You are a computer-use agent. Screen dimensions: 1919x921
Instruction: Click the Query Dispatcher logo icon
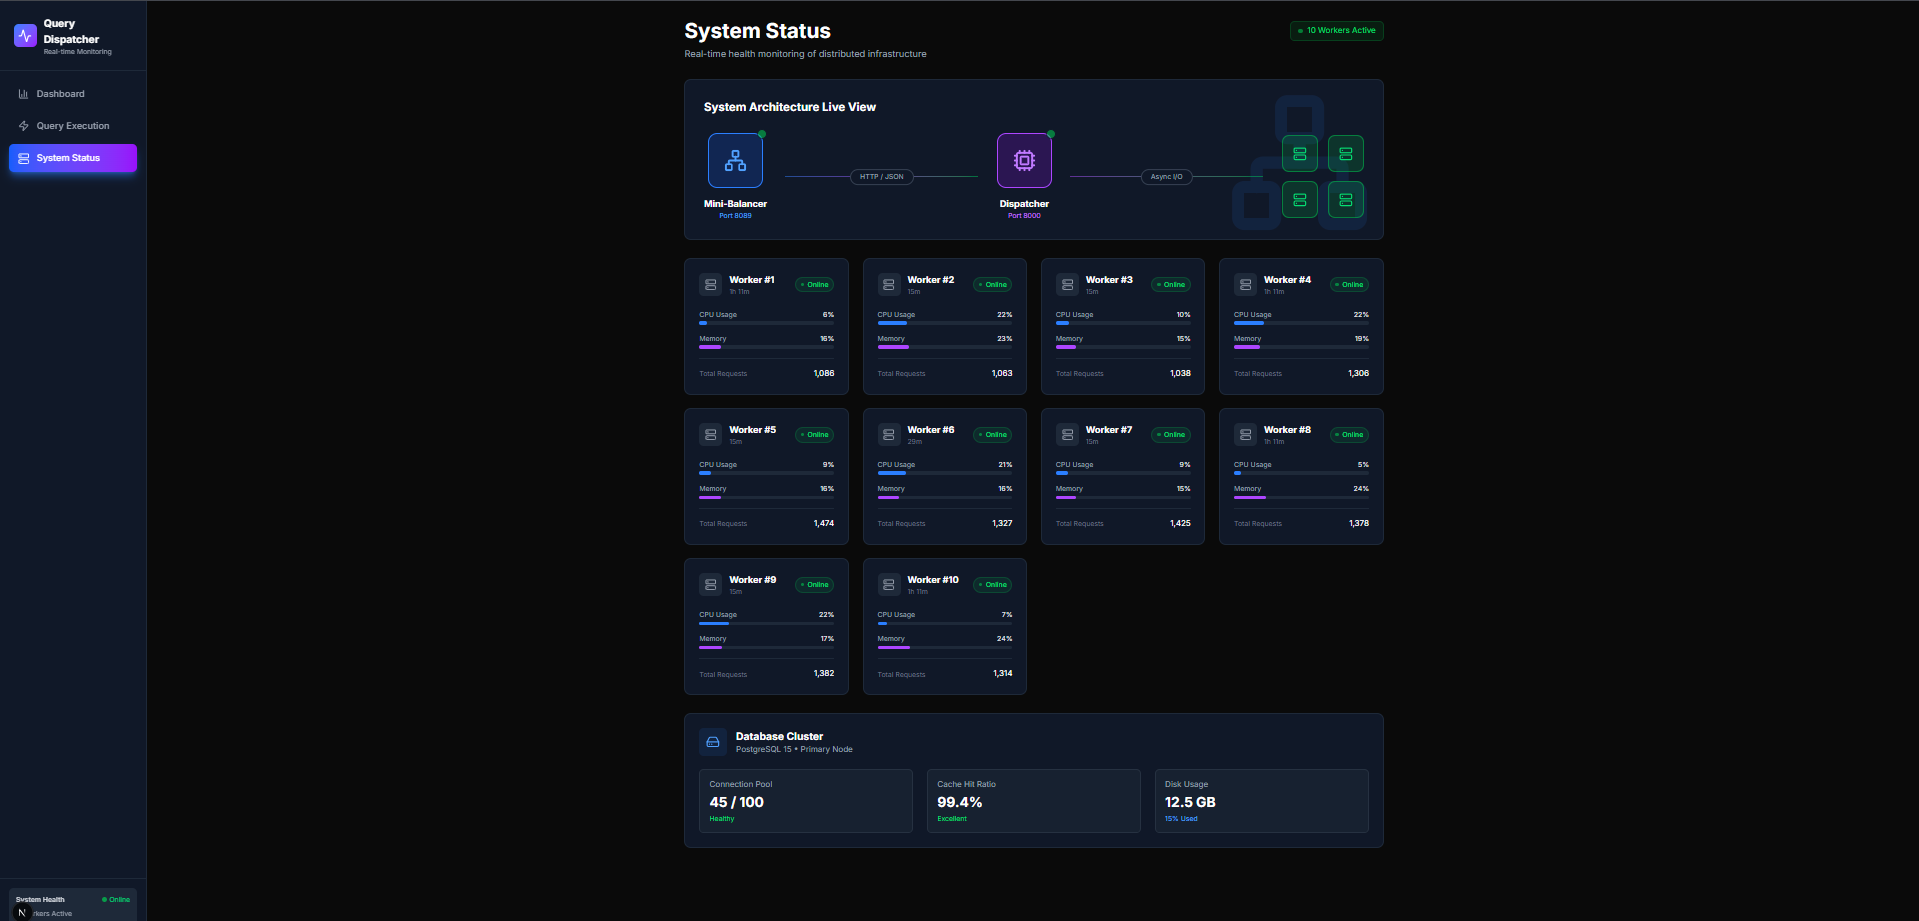click(25, 36)
